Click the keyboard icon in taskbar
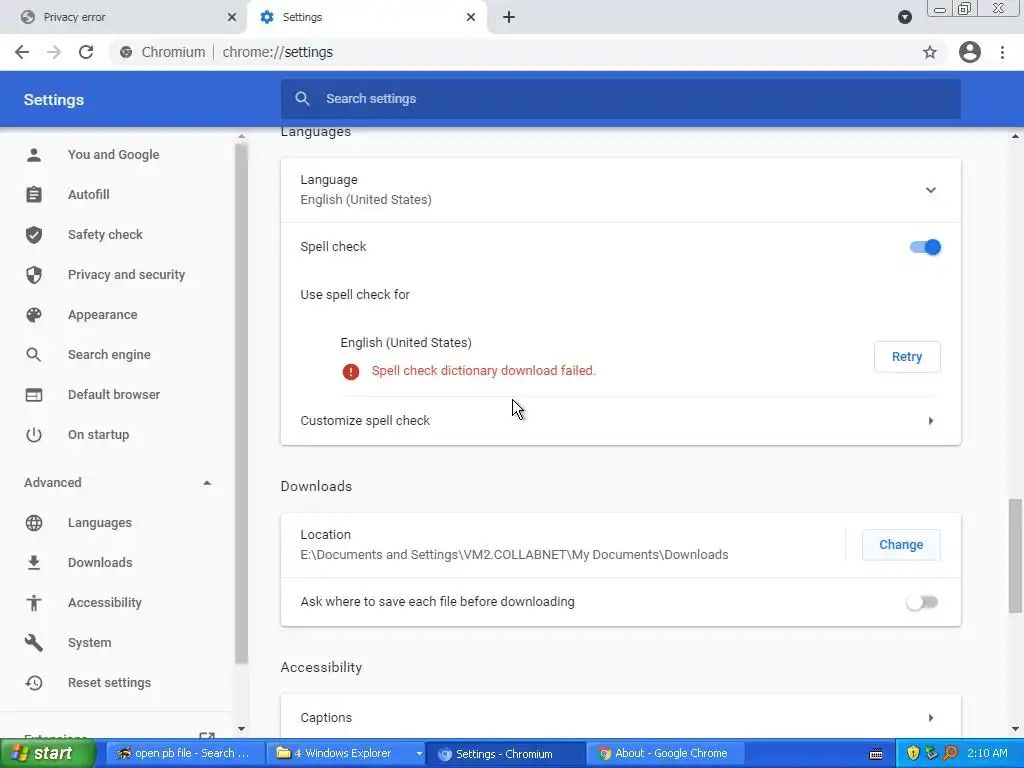 [x=876, y=754]
